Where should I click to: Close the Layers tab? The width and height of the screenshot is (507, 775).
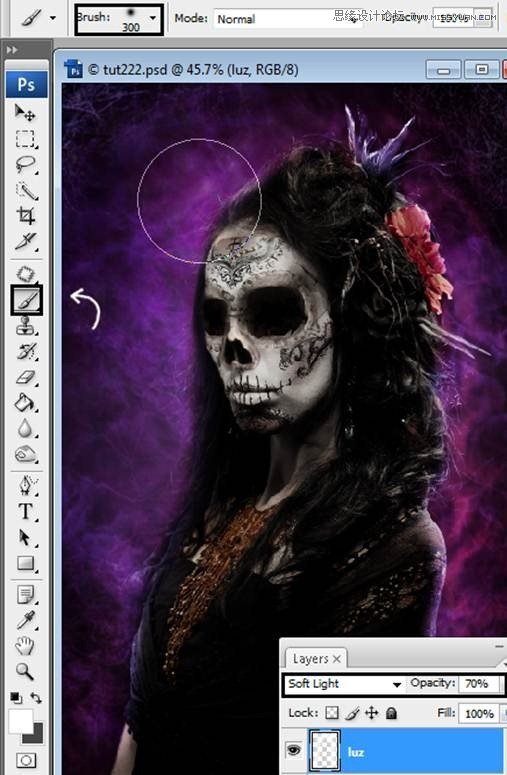tap(337, 659)
